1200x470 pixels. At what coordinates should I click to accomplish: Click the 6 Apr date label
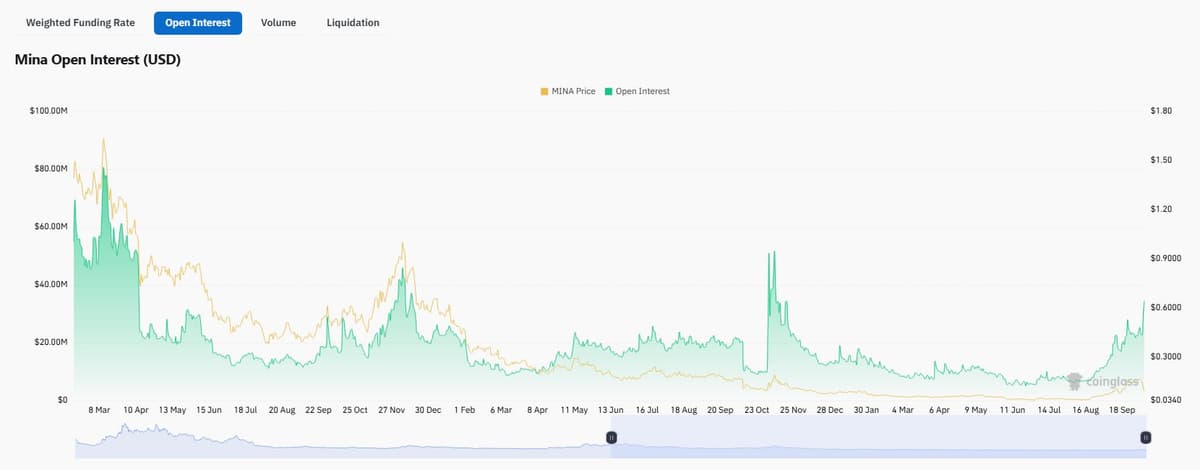(938, 410)
